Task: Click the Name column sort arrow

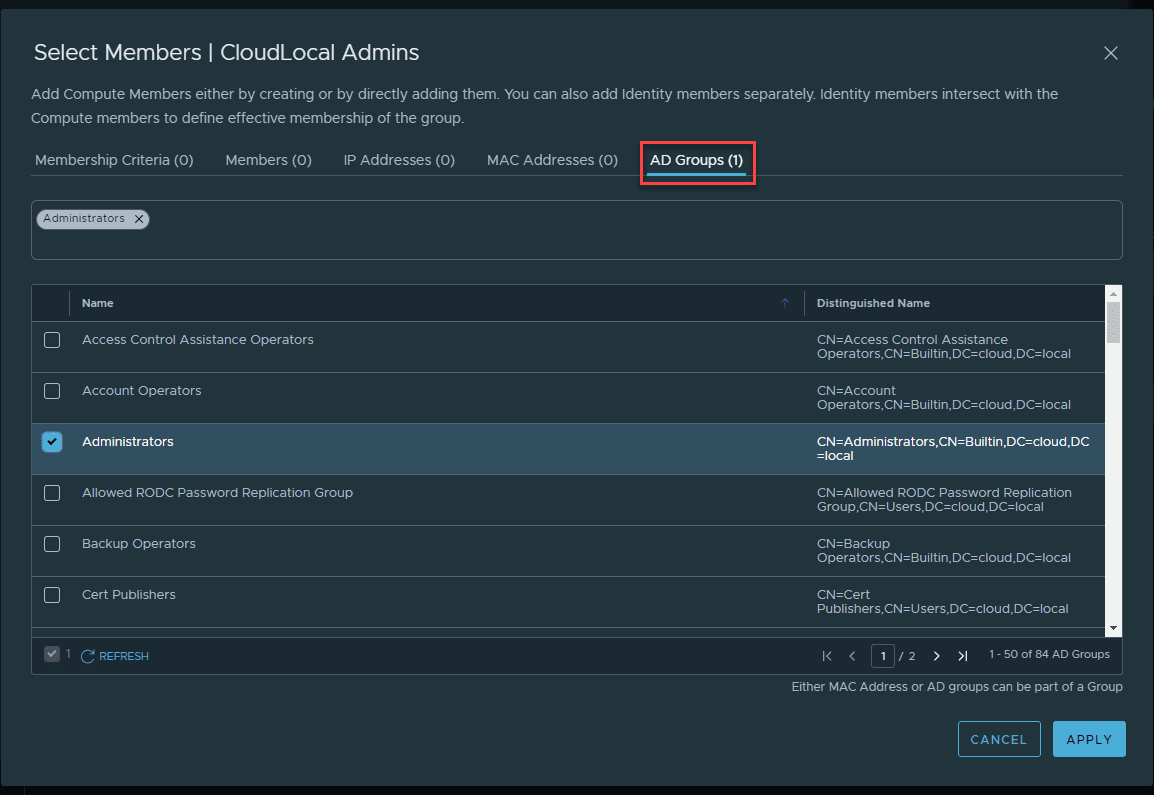Action: [785, 303]
